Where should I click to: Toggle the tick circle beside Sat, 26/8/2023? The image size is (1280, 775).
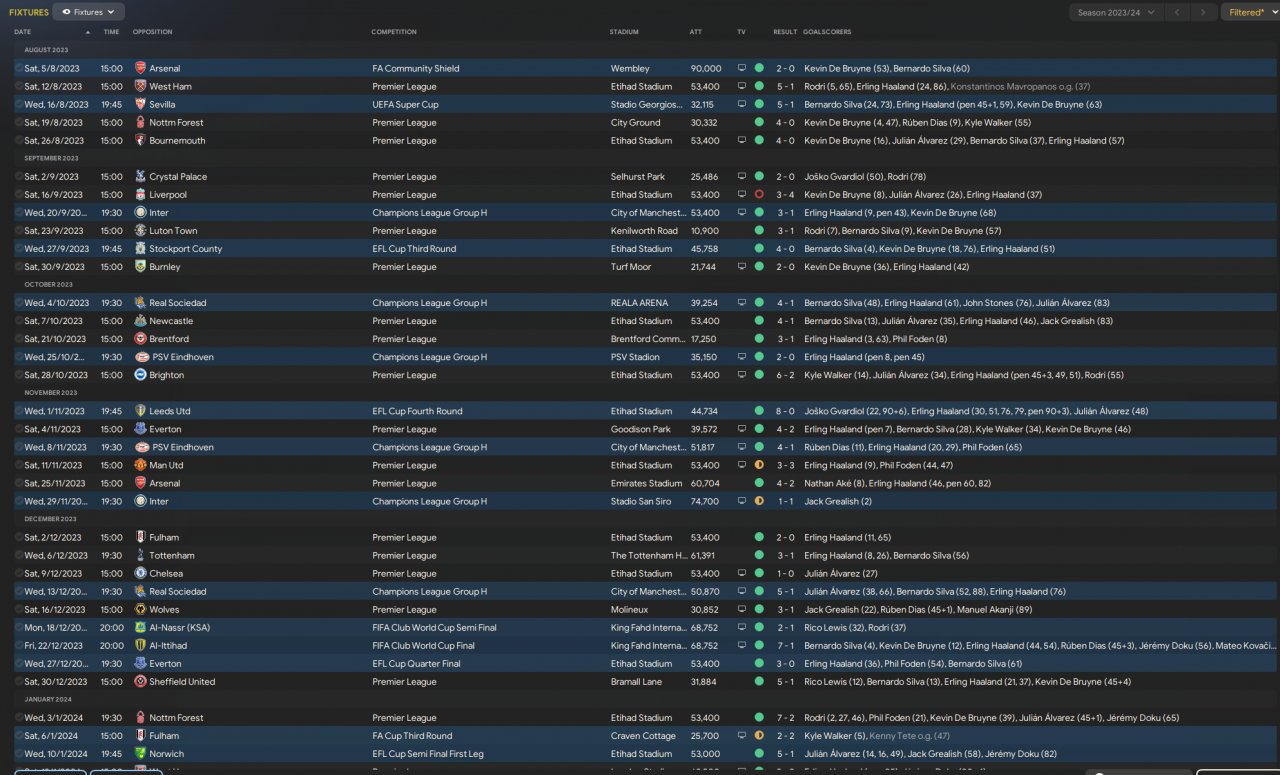[18, 141]
